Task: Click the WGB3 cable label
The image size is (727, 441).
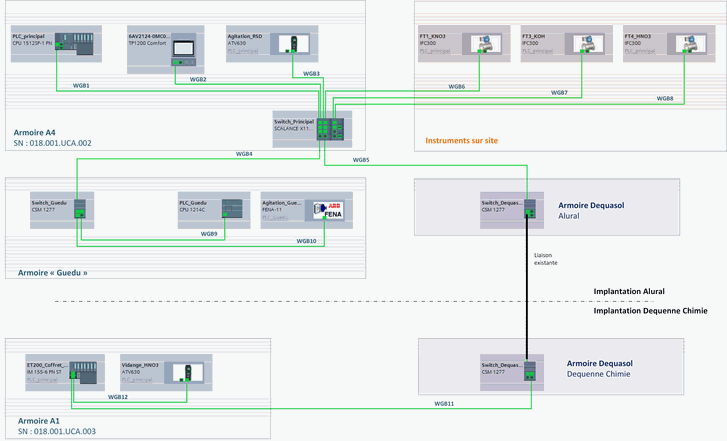Action: (x=311, y=74)
